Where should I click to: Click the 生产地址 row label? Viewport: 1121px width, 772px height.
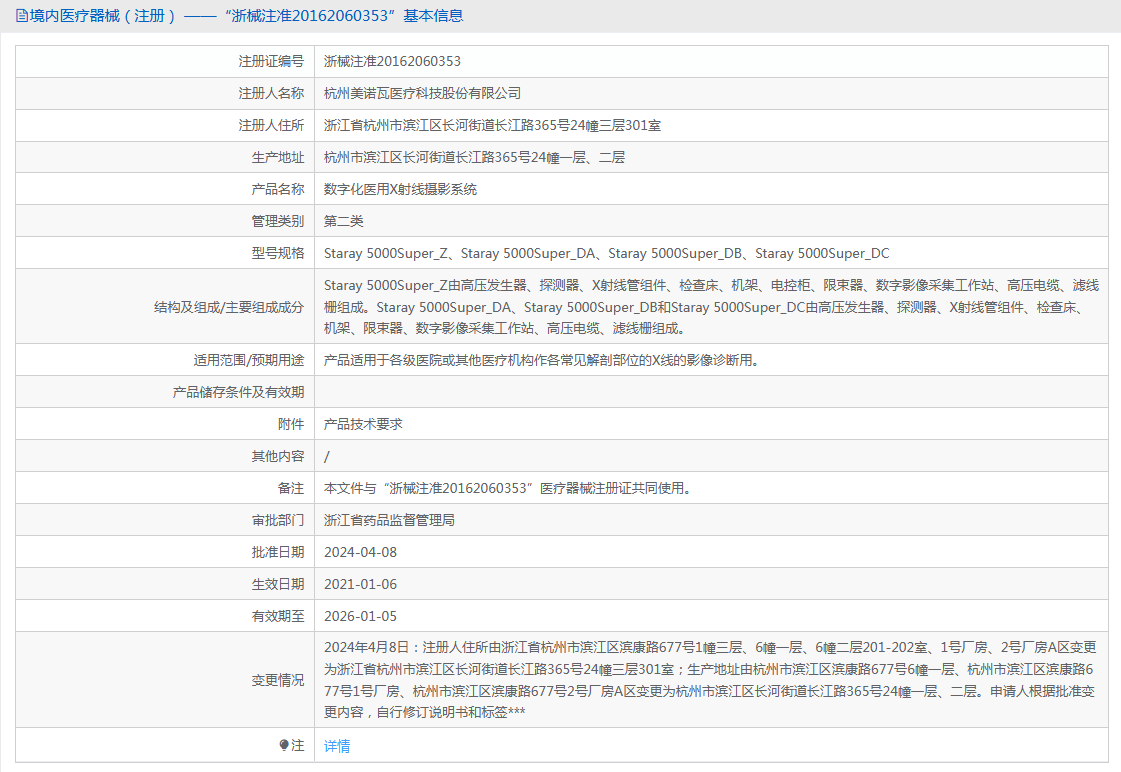tap(277, 158)
